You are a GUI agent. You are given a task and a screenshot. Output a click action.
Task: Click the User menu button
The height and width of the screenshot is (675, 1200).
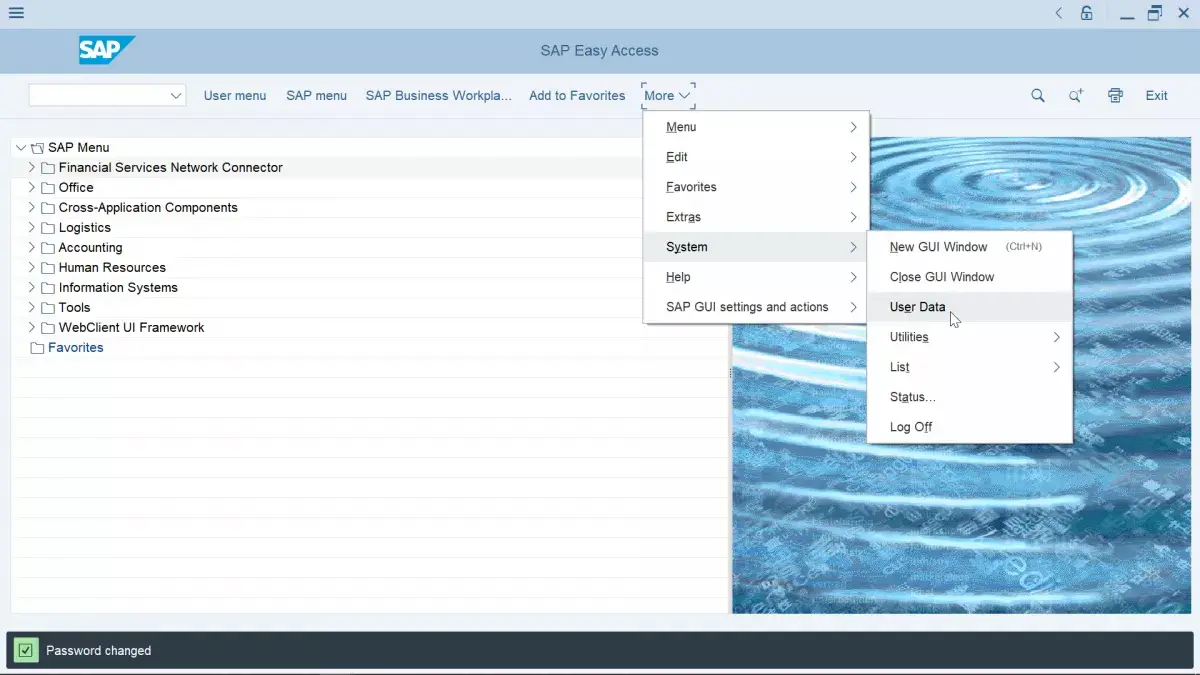235,96
